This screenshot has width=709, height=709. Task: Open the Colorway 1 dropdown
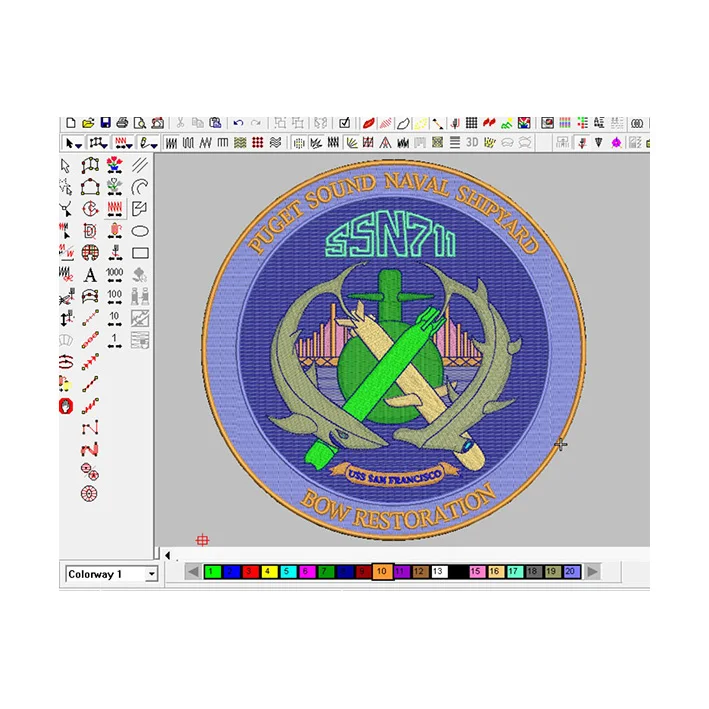pos(151,574)
